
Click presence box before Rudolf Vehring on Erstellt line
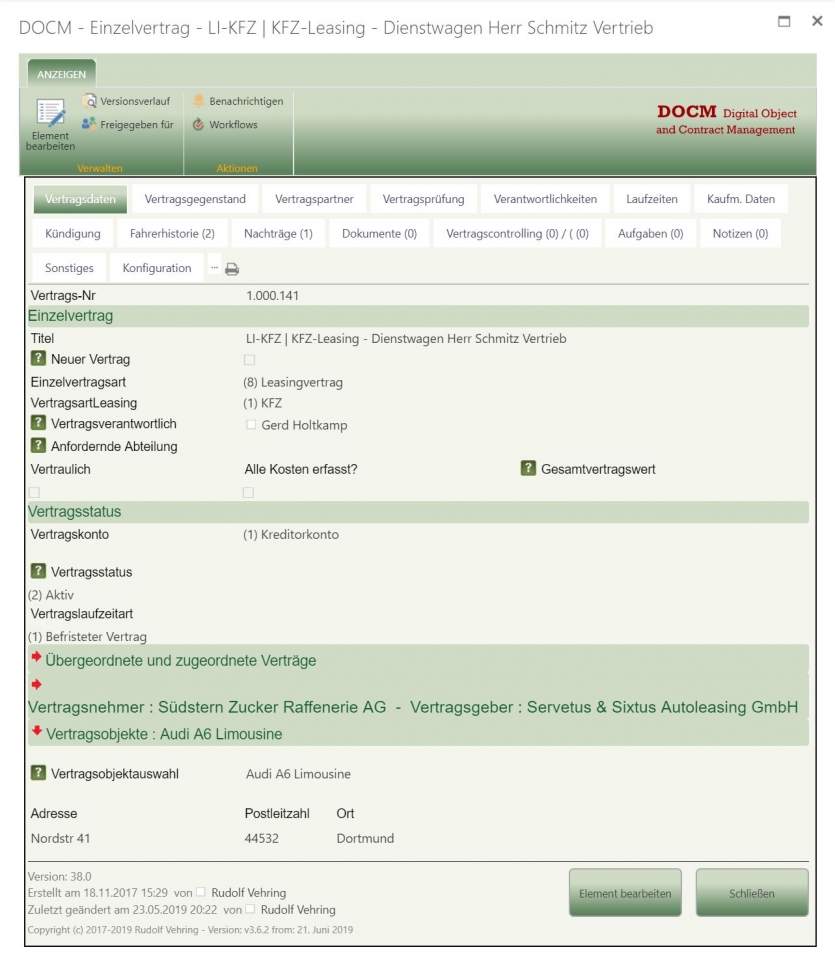200,892
